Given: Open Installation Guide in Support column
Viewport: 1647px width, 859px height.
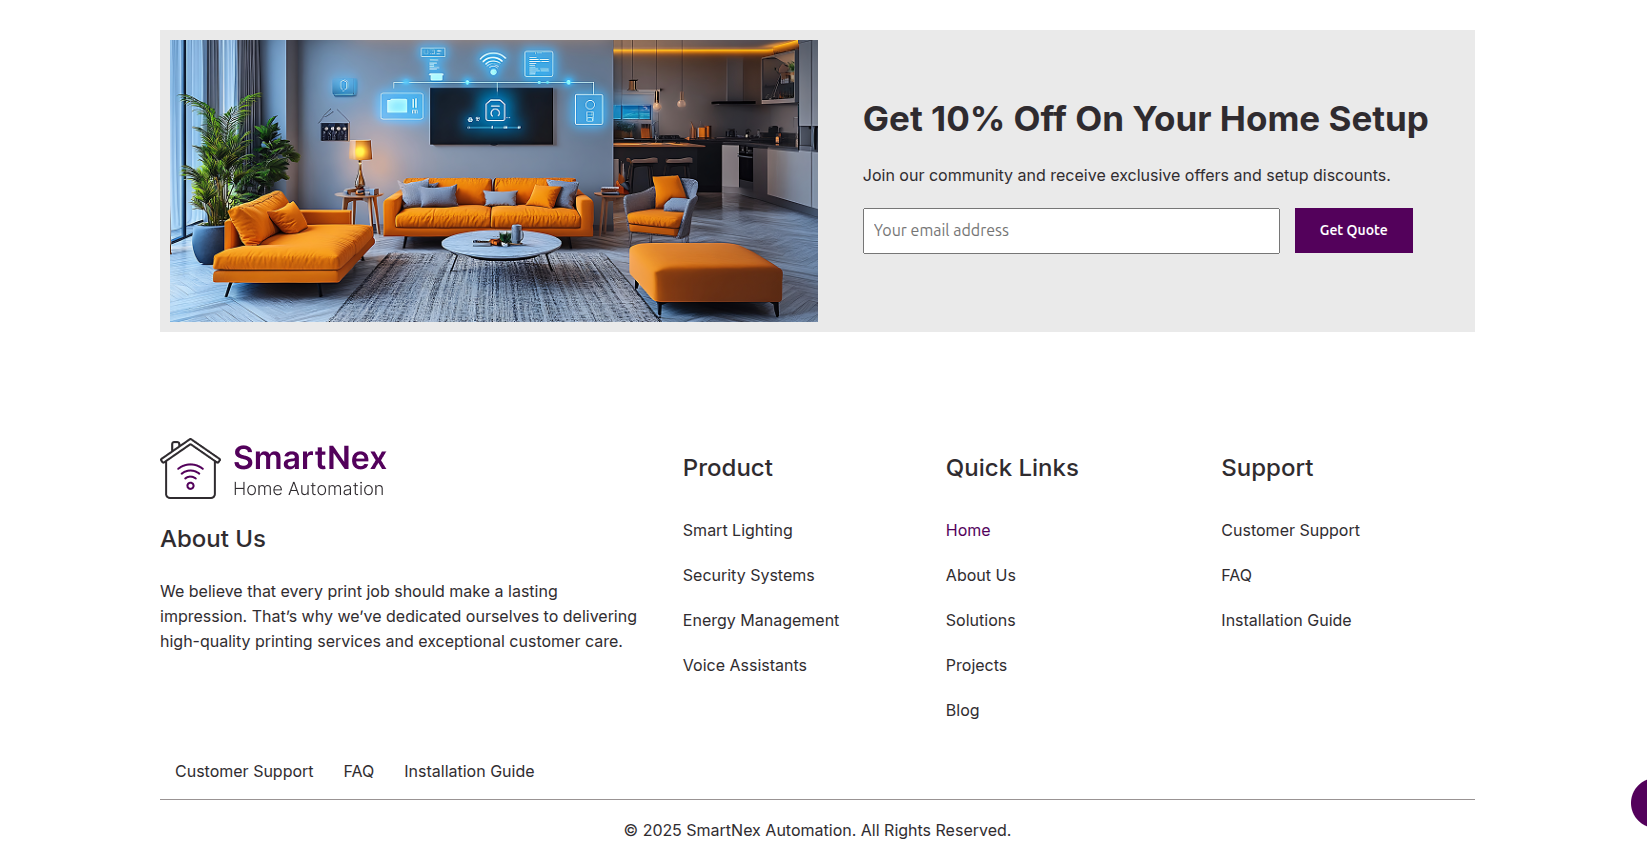Looking at the screenshot, I should (x=1285, y=621).
